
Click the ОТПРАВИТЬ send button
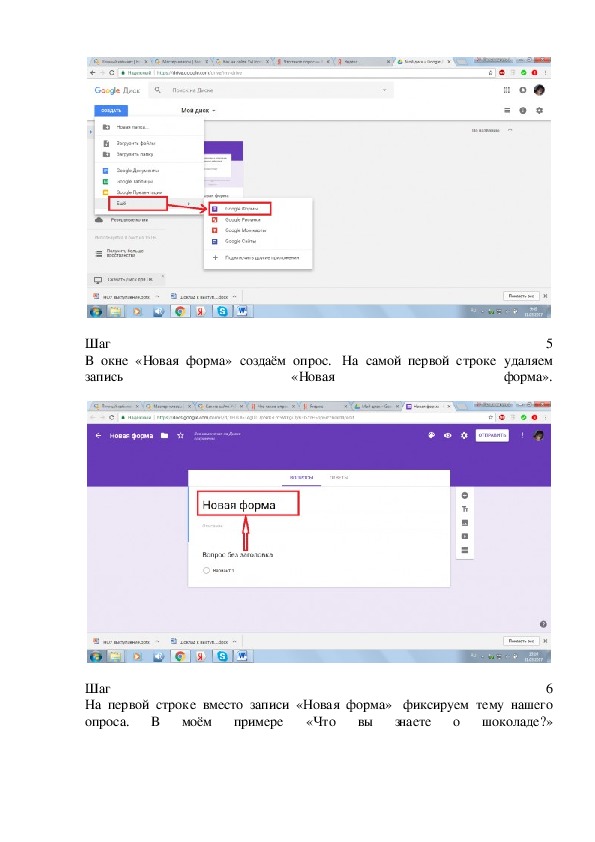(492, 435)
